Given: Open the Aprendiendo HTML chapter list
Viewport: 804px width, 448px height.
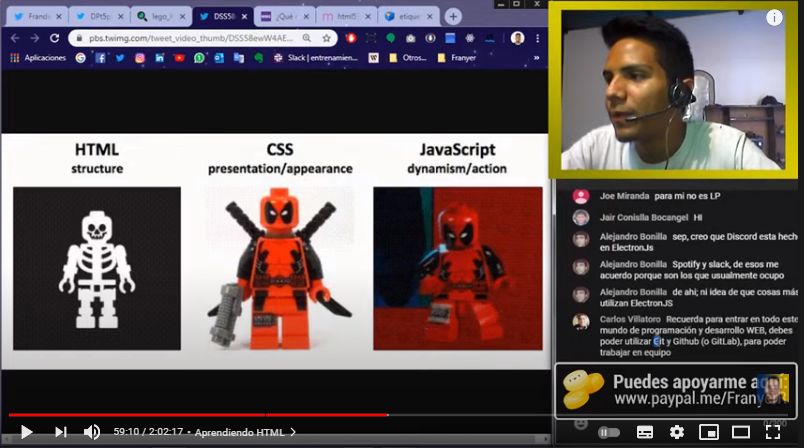Looking at the screenshot, I should [245, 432].
